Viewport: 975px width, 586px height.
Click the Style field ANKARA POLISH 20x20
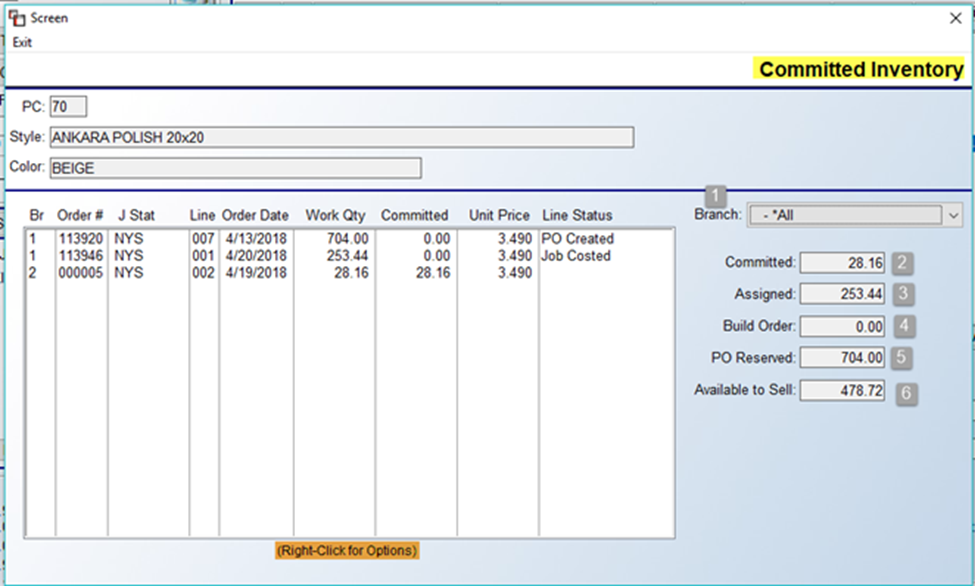coord(340,137)
